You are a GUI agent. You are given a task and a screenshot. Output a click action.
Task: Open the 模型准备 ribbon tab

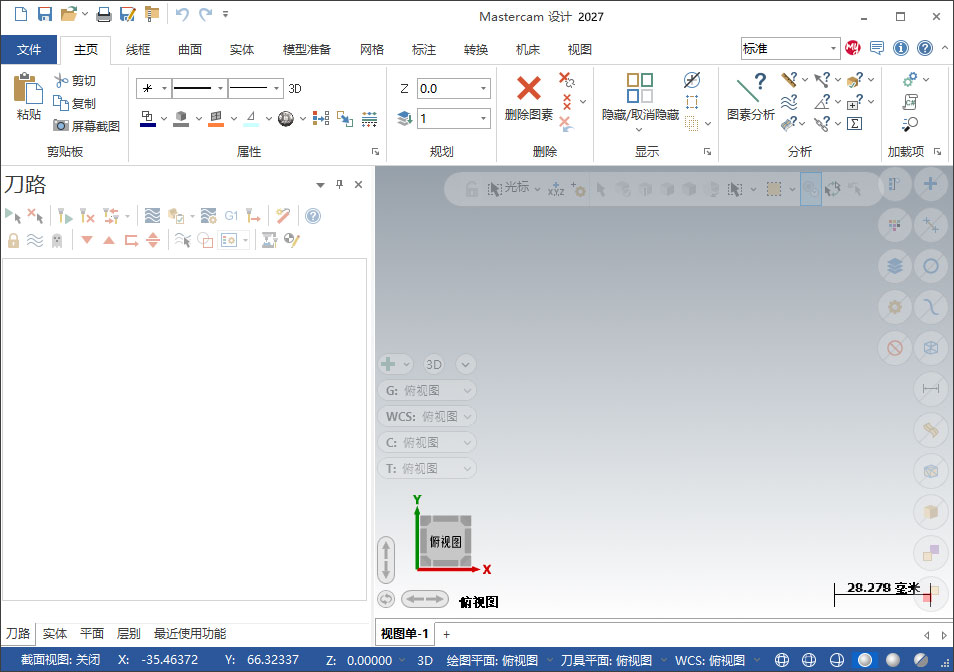tap(307, 50)
